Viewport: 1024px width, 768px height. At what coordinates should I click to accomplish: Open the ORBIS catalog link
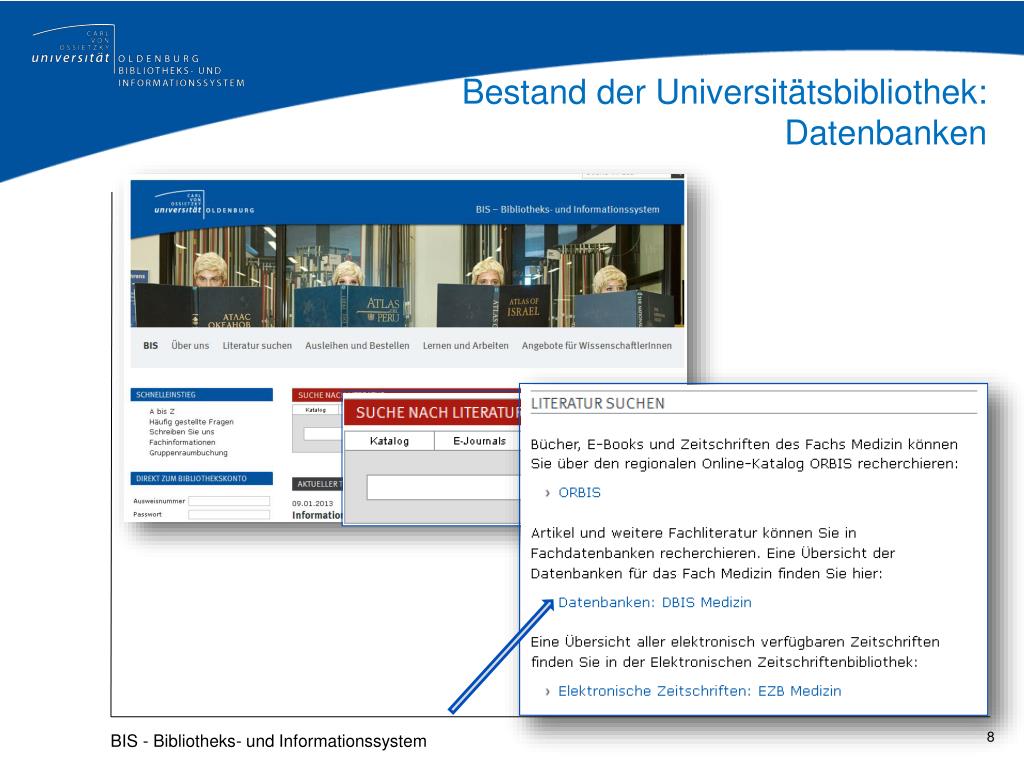pos(579,492)
